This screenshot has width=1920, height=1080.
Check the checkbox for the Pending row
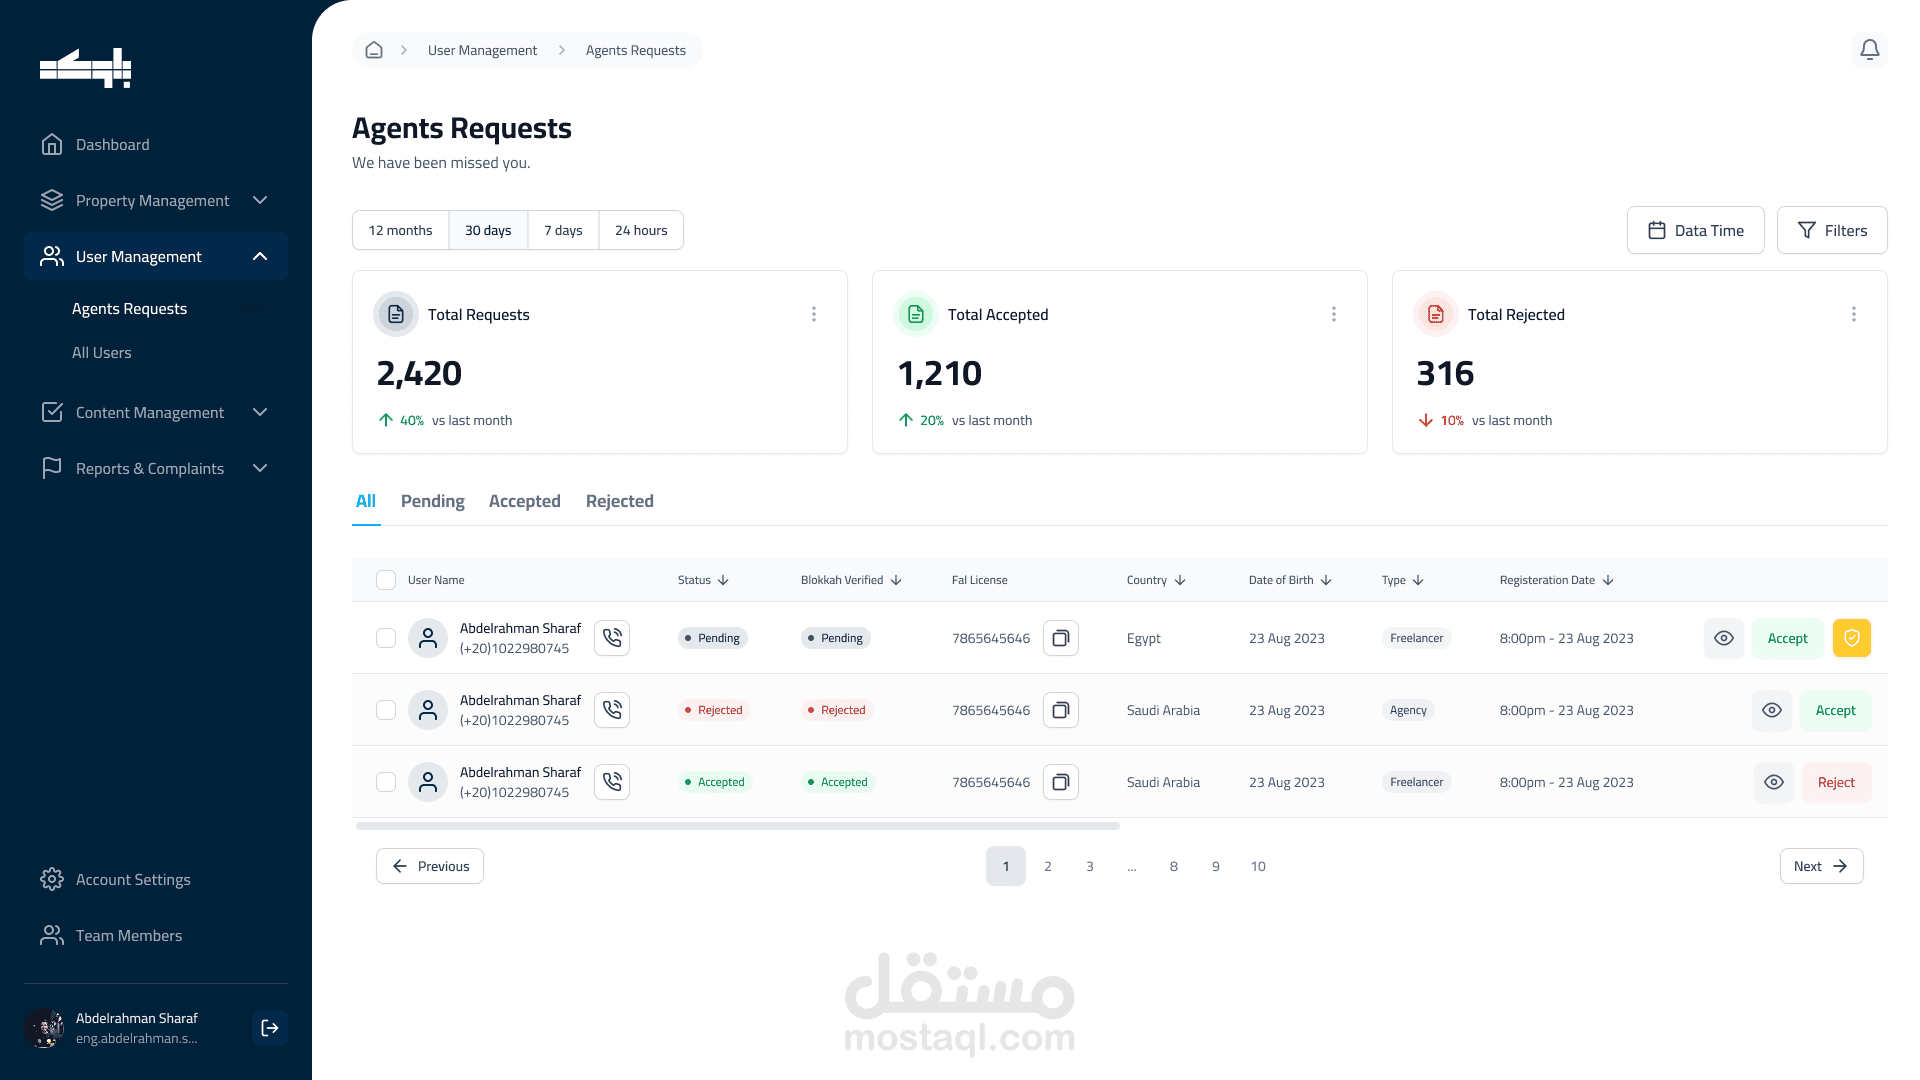click(x=386, y=638)
